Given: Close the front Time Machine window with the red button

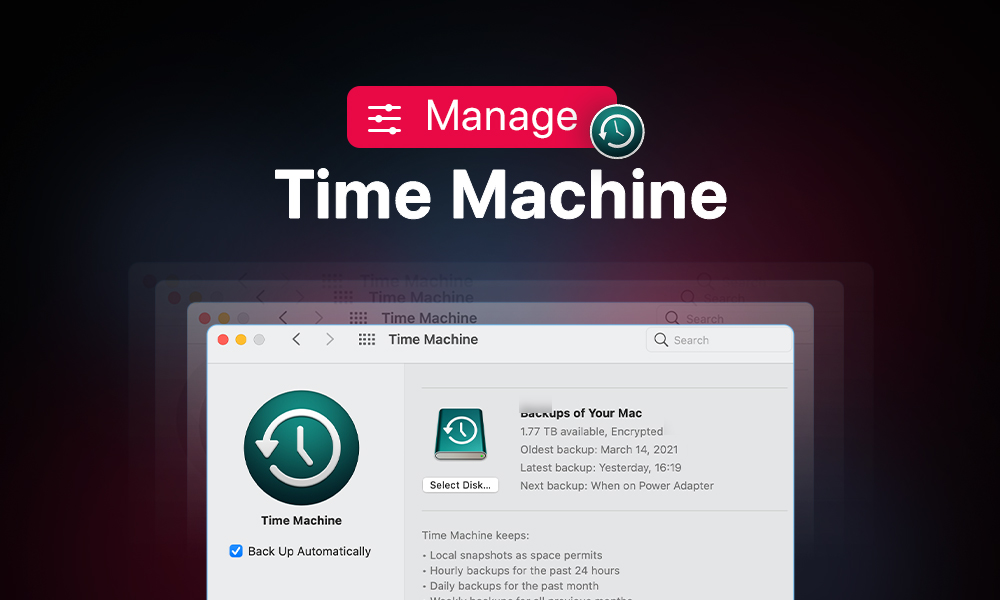Looking at the screenshot, I should point(223,340).
